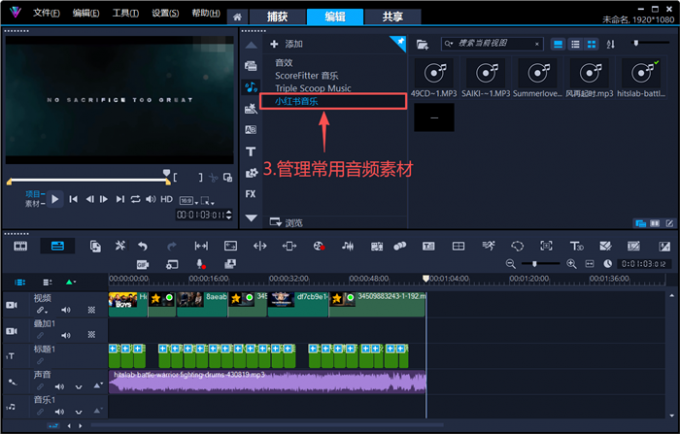
Task: Select 风再起时.mp3 audio clip
Action: pos(589,78)
